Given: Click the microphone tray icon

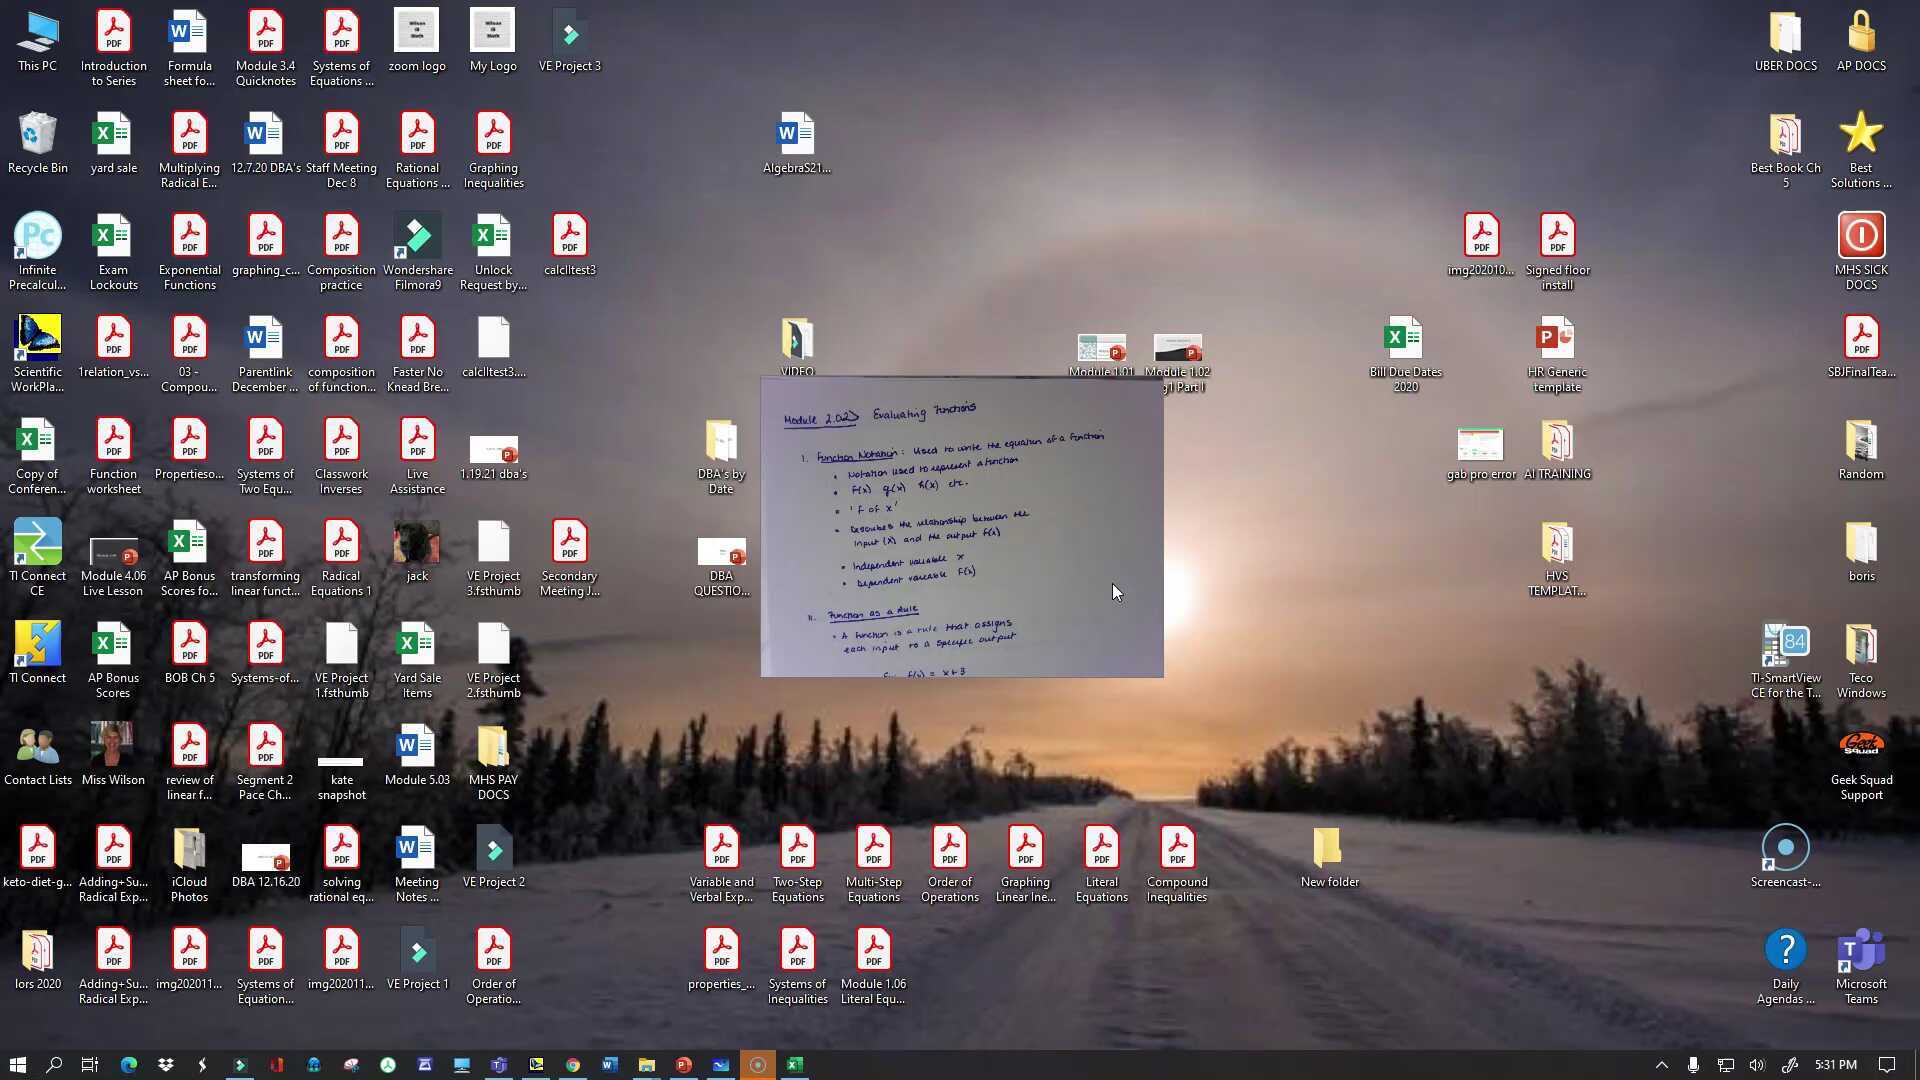Looking at the screenshot, I should (x=1693, y=1065).
